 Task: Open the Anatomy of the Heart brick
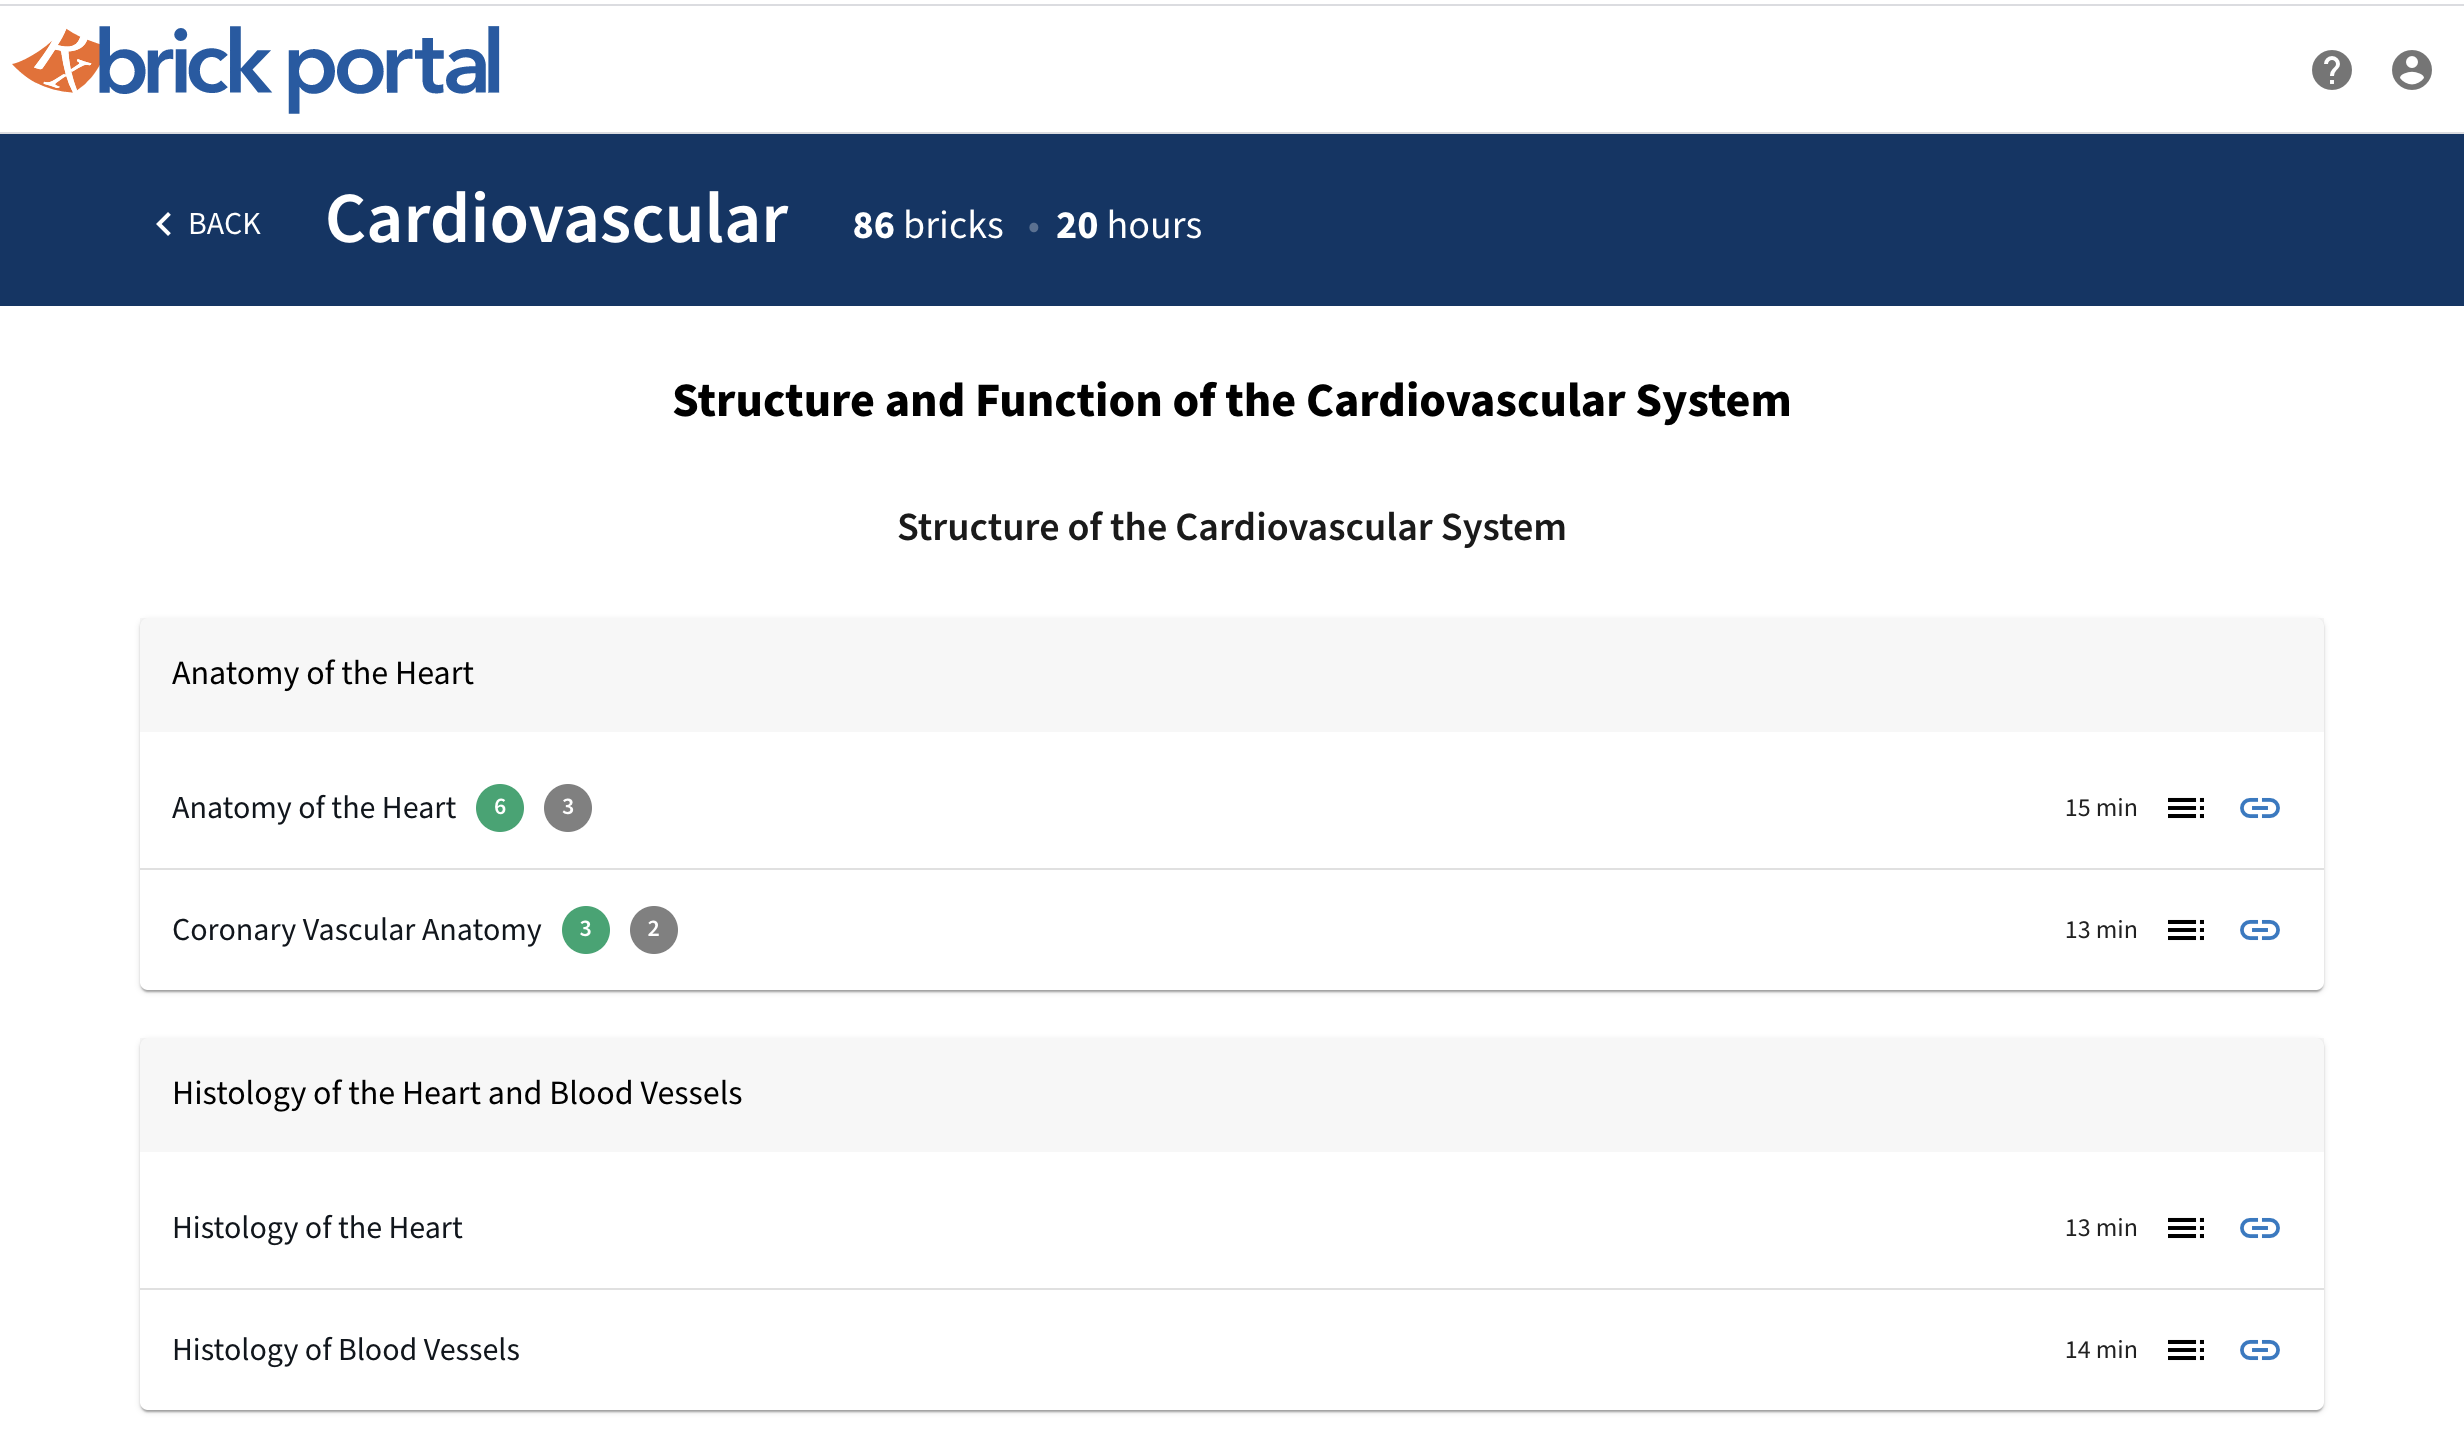click(x=313, y=808)
